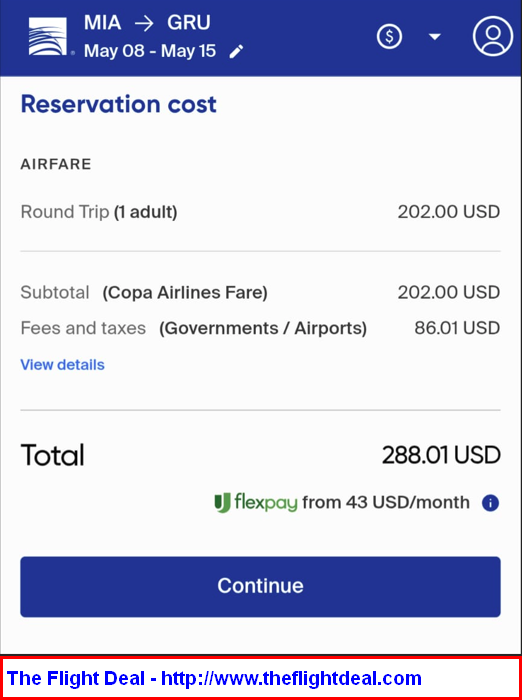Click the arrow between MIA and GRU
The height and width of the screenshot is (700, 522).
coord(144,23)
